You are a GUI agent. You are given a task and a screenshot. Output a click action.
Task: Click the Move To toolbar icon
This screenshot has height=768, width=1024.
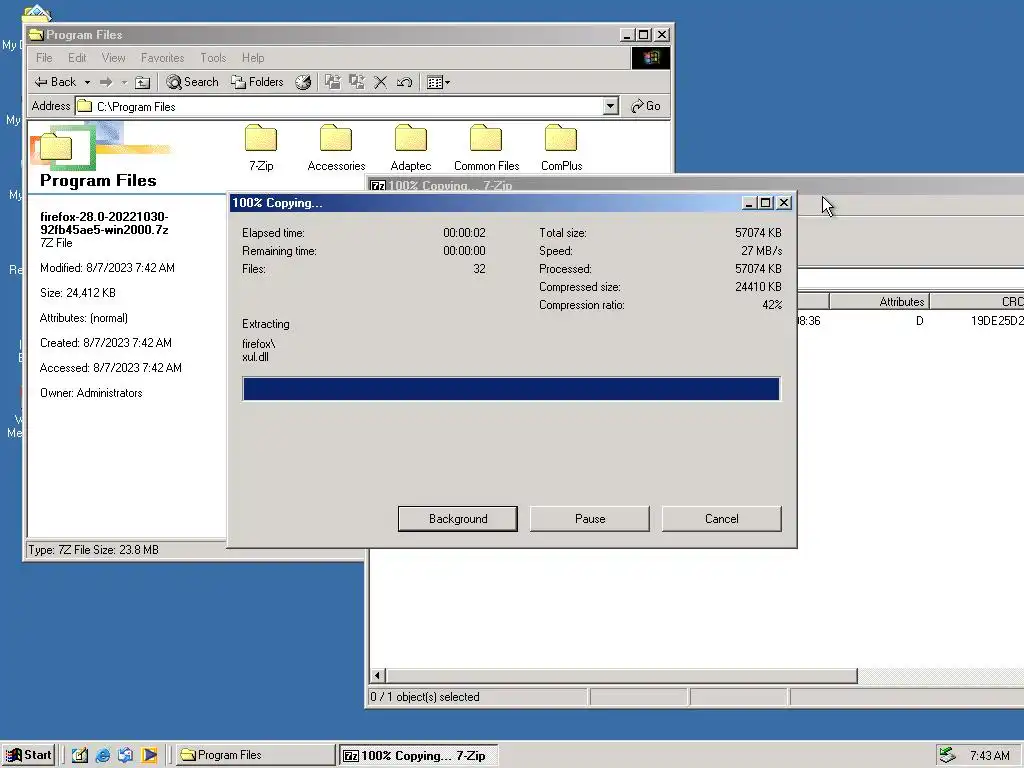[333, 82]
